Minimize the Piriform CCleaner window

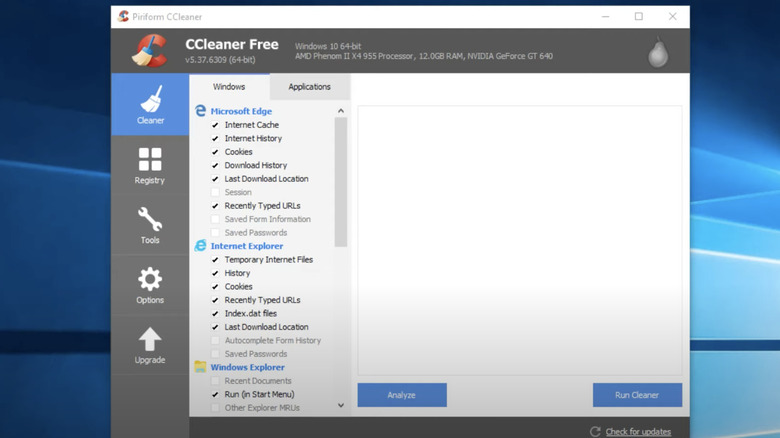[x=605, y=16]
